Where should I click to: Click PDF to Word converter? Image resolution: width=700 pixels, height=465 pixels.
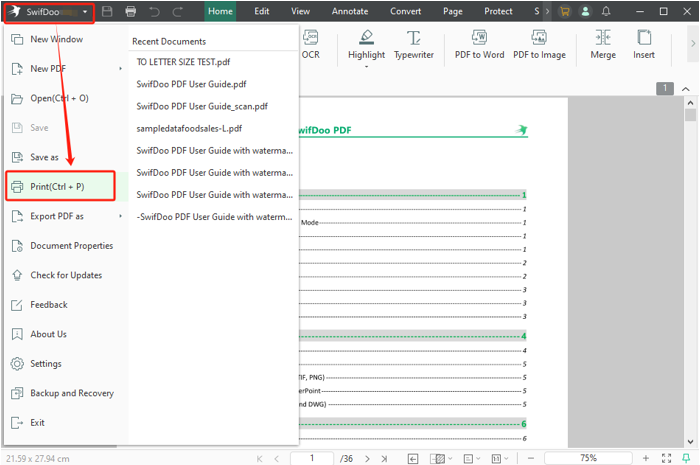[x=479, y=45]
